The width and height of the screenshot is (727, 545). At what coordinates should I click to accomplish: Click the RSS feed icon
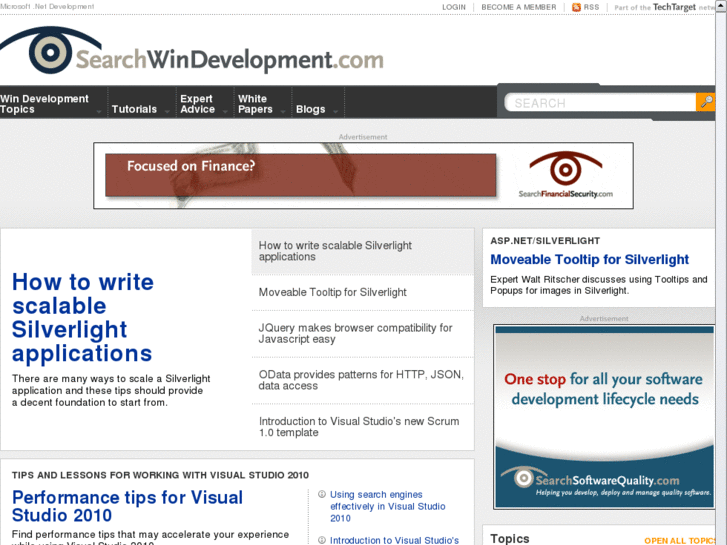coord(576,7)
